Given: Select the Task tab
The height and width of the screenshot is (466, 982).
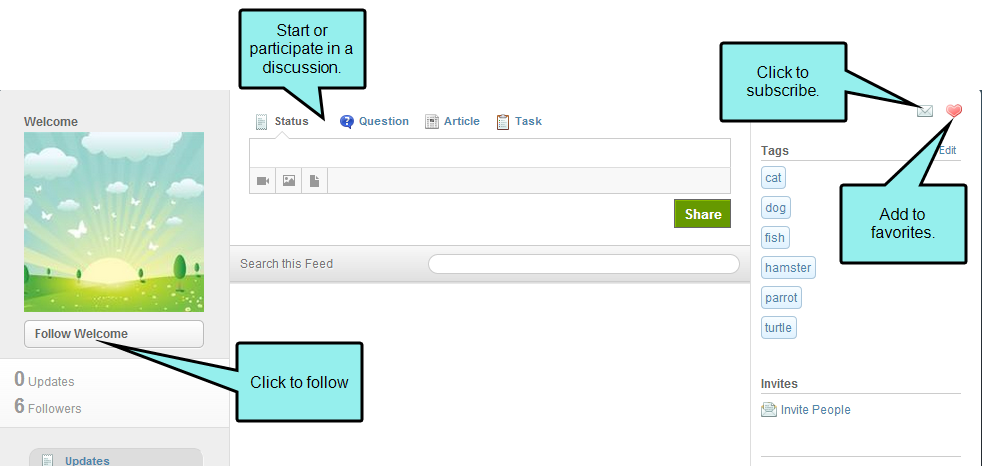Looking at the screenshot, I should pos(519,122).
